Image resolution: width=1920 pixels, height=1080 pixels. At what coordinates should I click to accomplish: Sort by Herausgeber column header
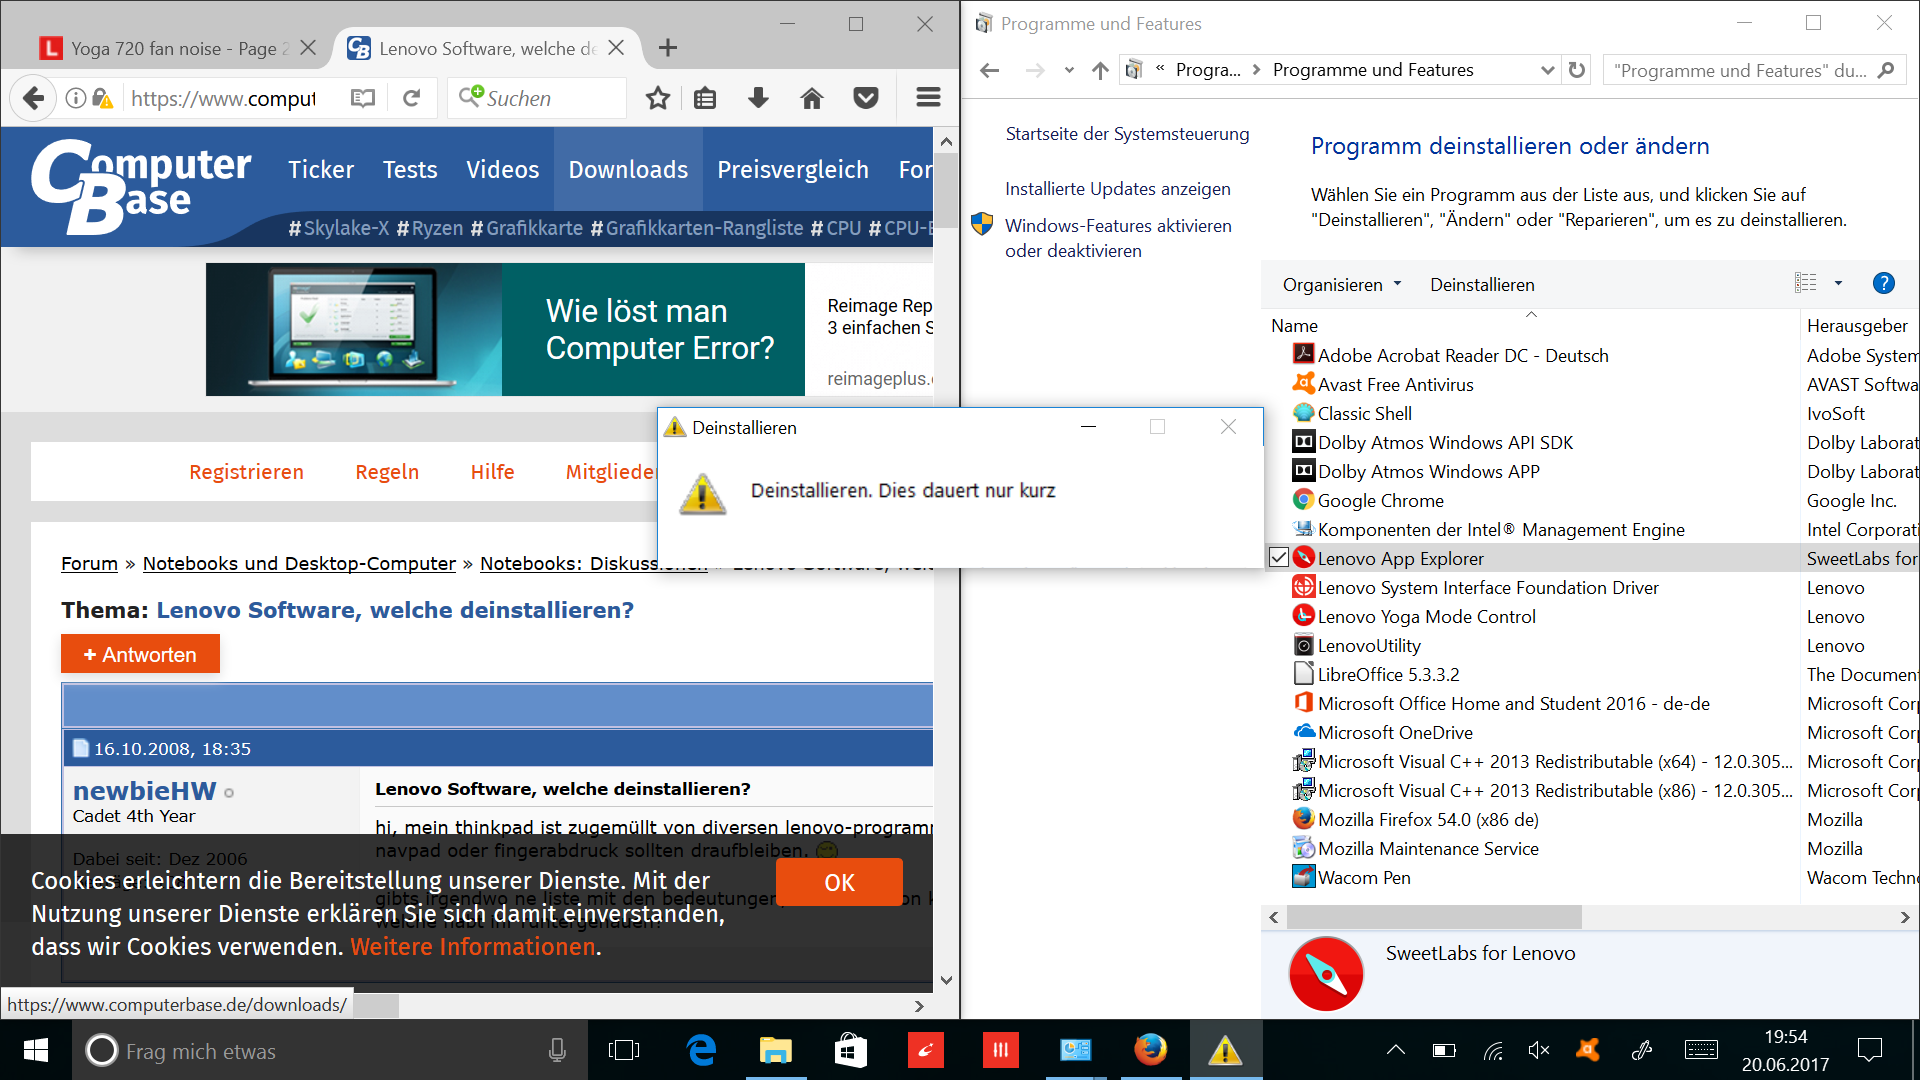click(x=1857, y=325)
